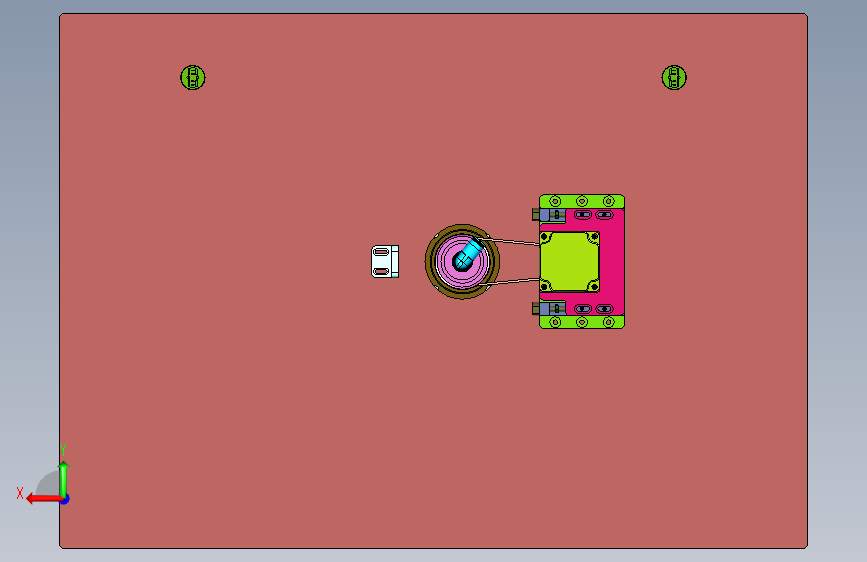The height and width of the screenshot is (562, 867).
Task: Click the green Y axis arrow of triad
Action: click(64, 479)
